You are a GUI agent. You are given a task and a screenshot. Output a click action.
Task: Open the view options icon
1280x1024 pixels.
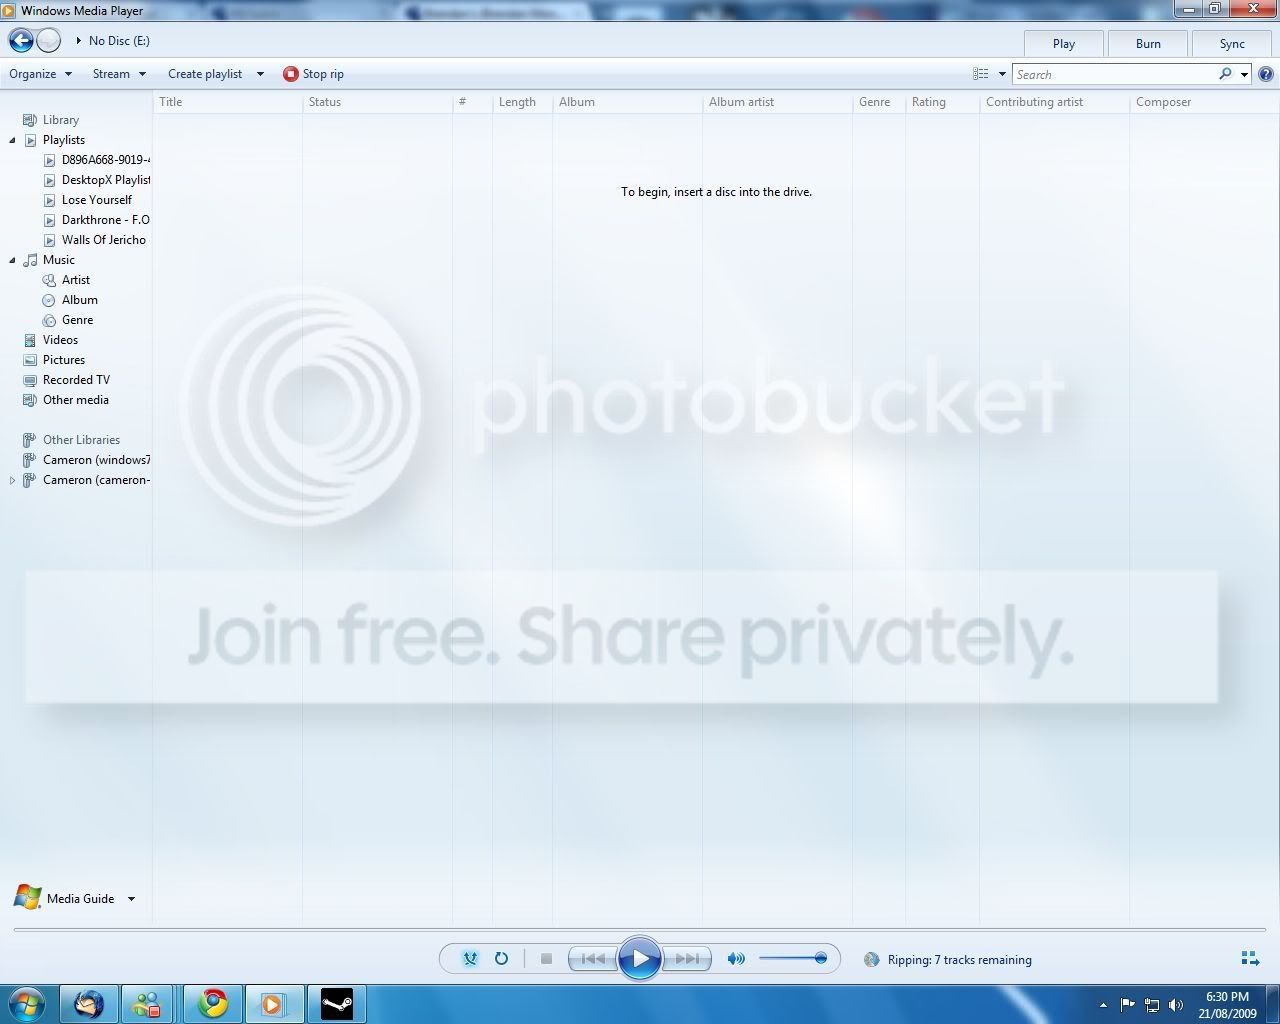(x=981, y=74)
